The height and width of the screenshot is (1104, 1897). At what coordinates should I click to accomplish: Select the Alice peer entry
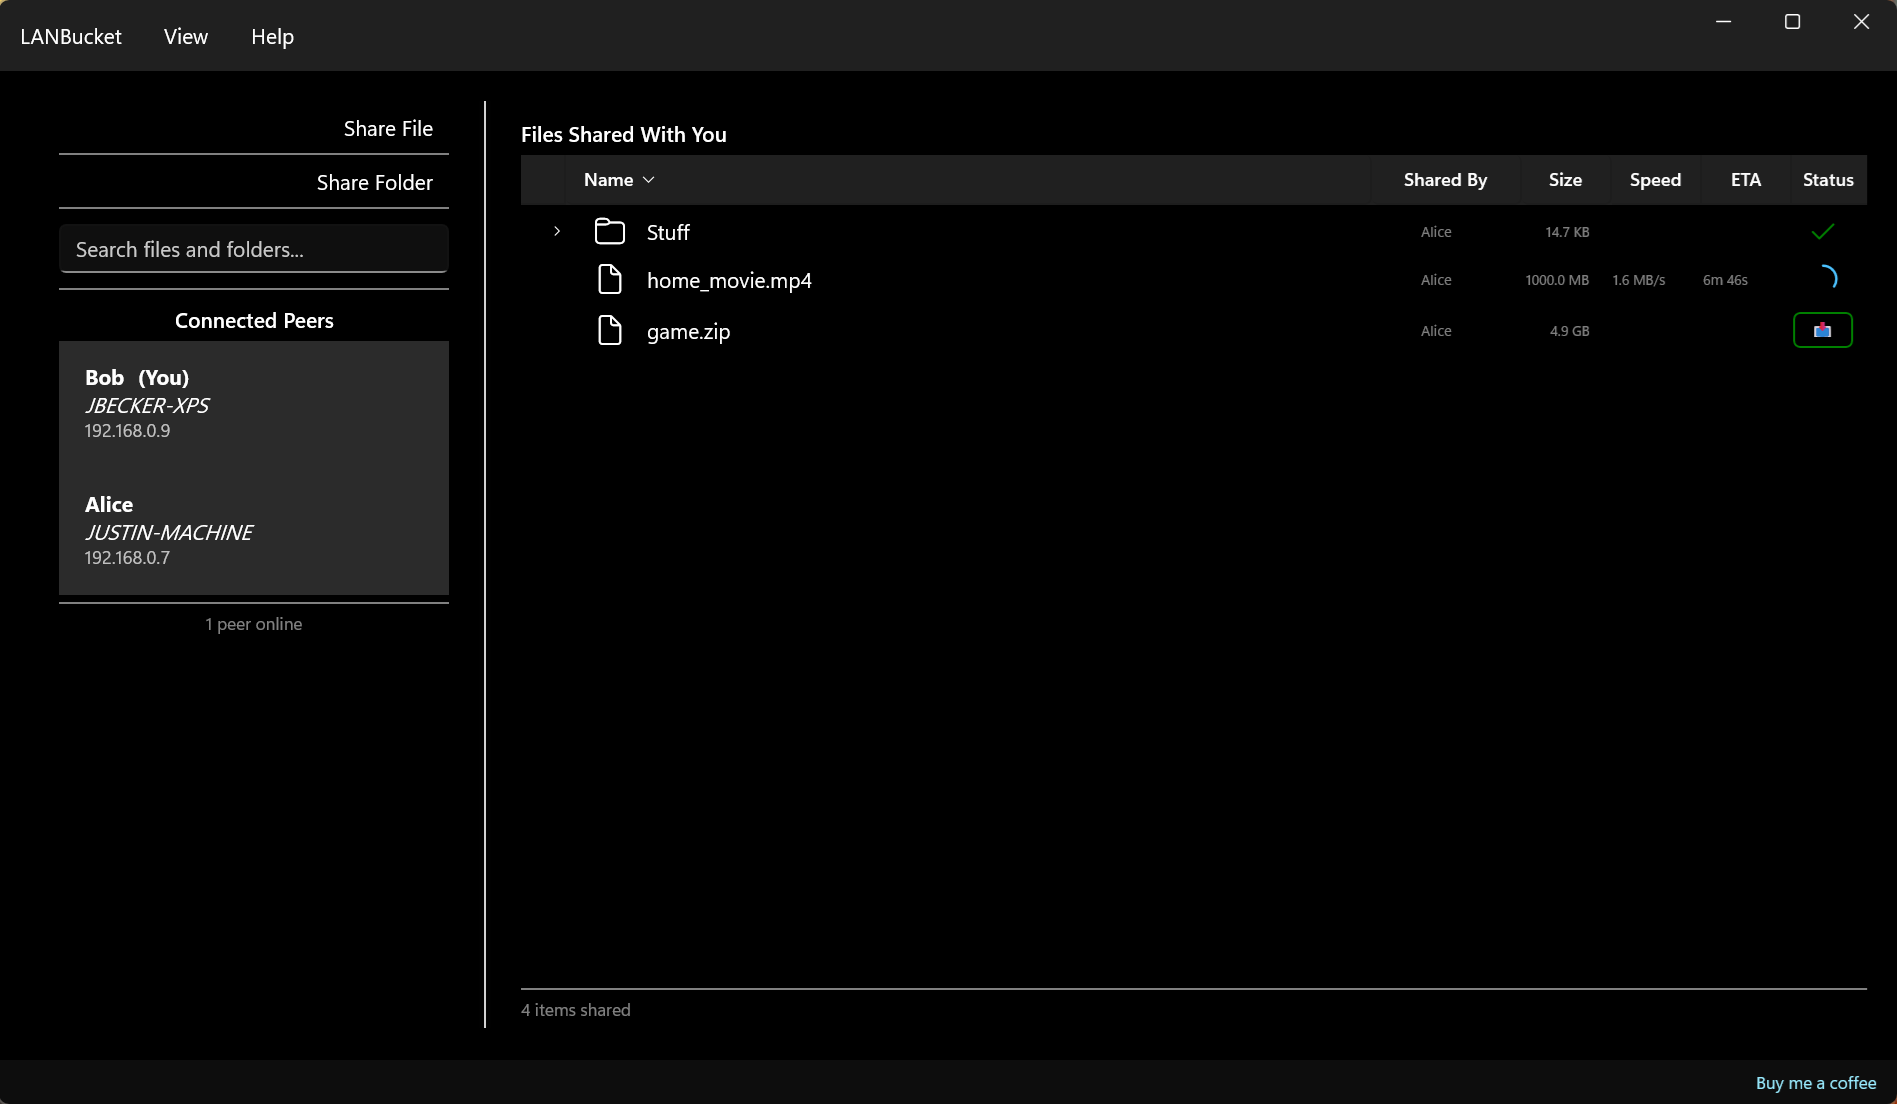(x=253, y=530)
